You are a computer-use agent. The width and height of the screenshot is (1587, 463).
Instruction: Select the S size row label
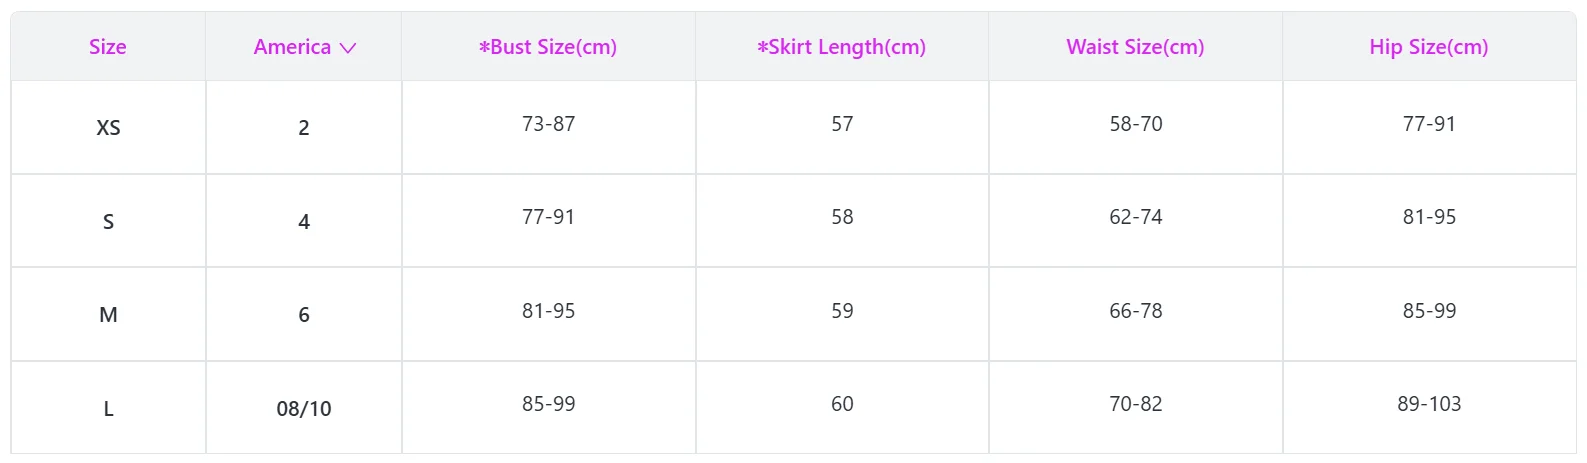(x=108, y=222)
